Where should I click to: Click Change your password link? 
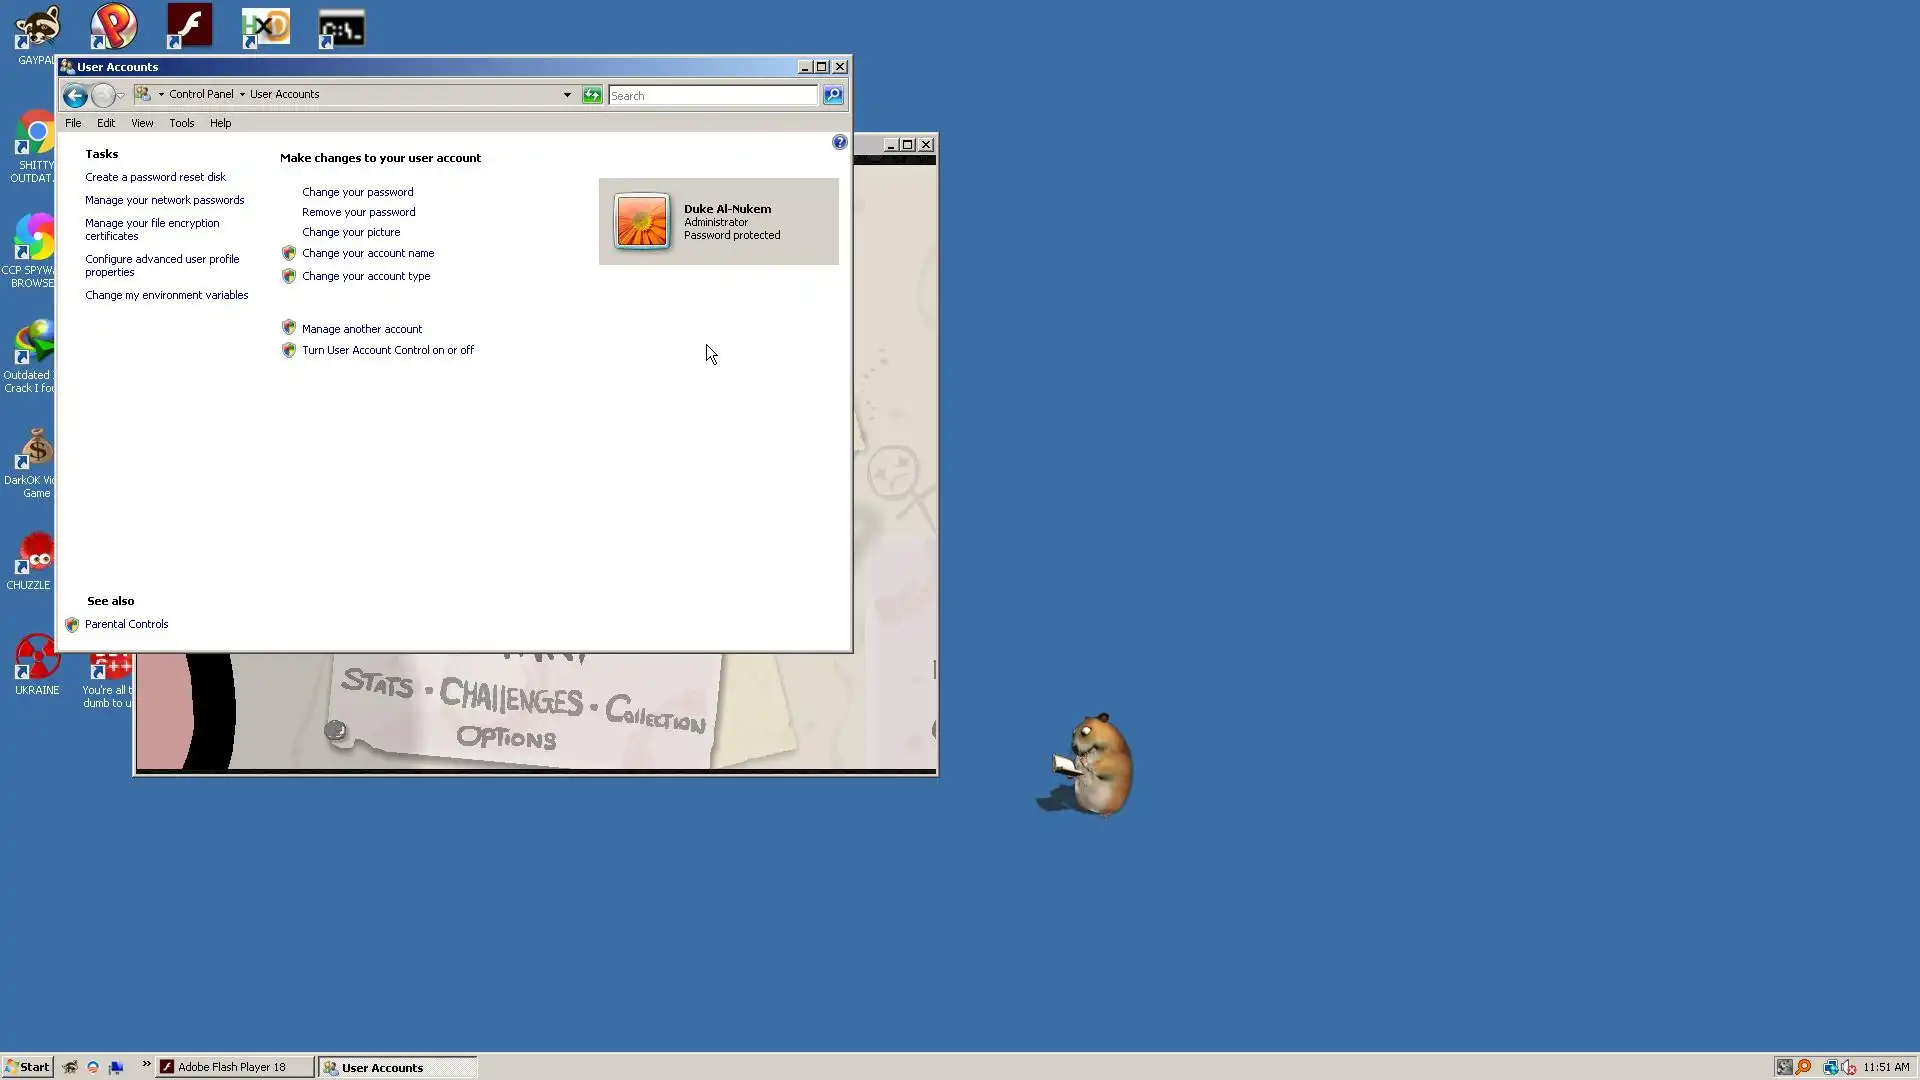[x=357, y=192]
